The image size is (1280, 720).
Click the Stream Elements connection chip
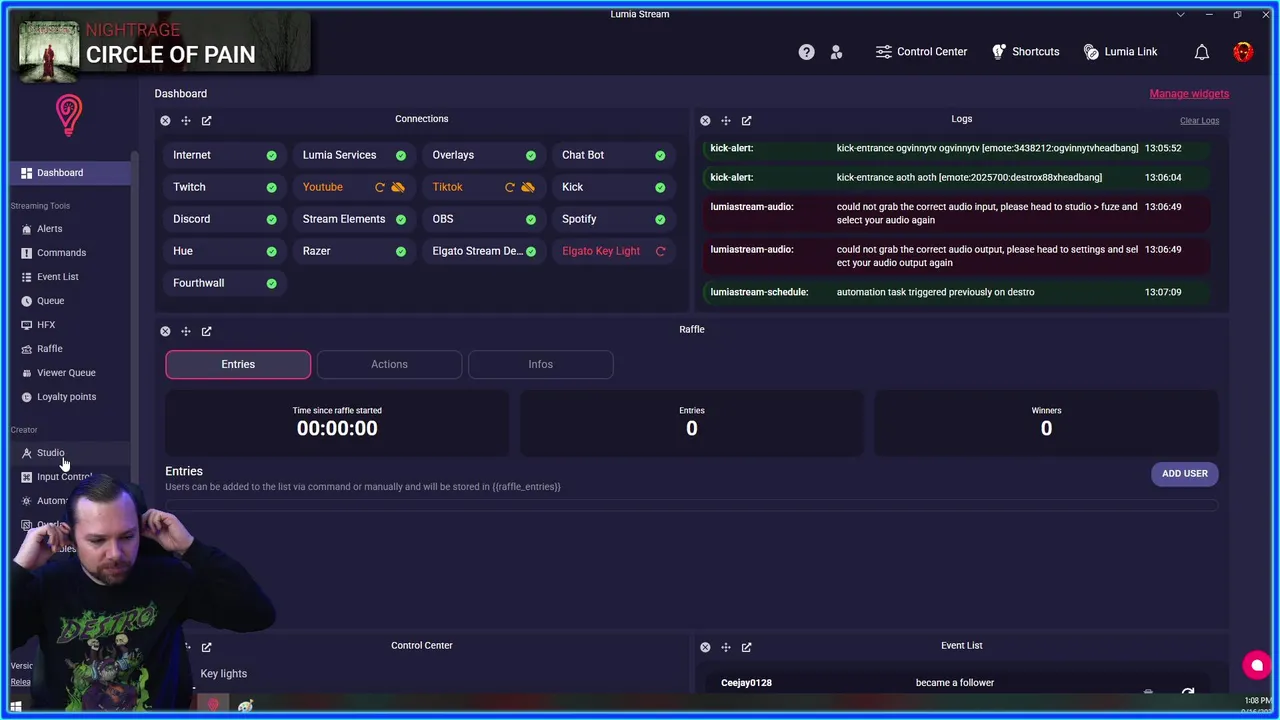coord(355,219)
